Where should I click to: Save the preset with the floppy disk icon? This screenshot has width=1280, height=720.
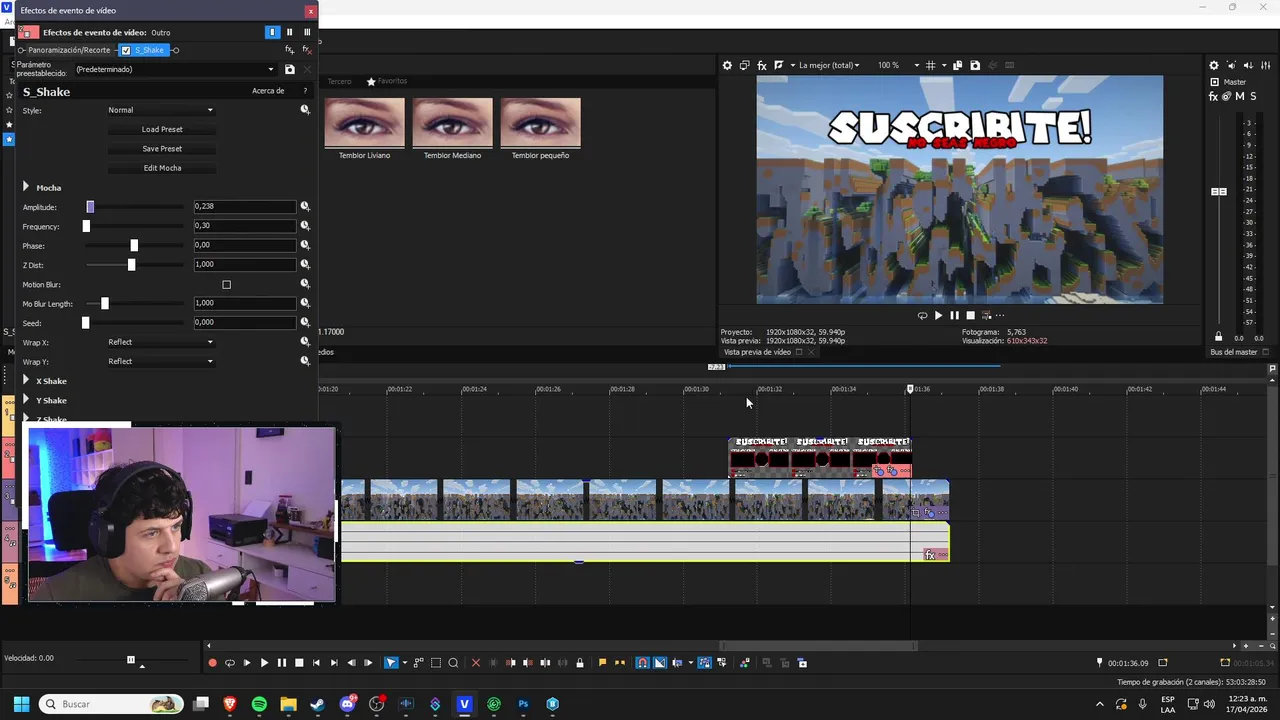290,69
